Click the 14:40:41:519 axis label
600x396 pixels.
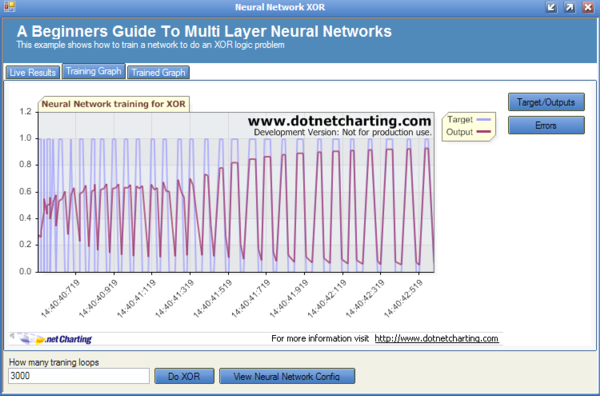(x=213, y=299)
